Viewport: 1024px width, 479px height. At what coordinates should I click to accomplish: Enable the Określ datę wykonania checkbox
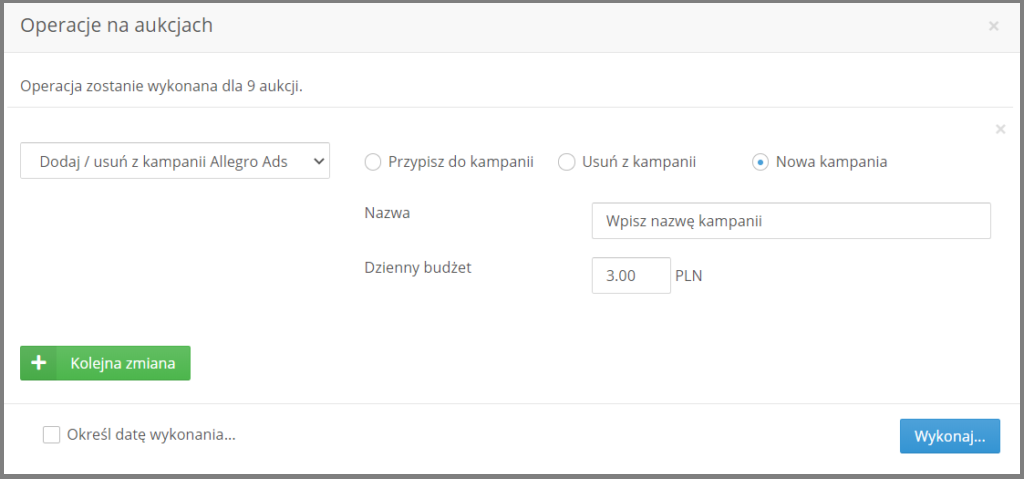(x=52, y=435)
